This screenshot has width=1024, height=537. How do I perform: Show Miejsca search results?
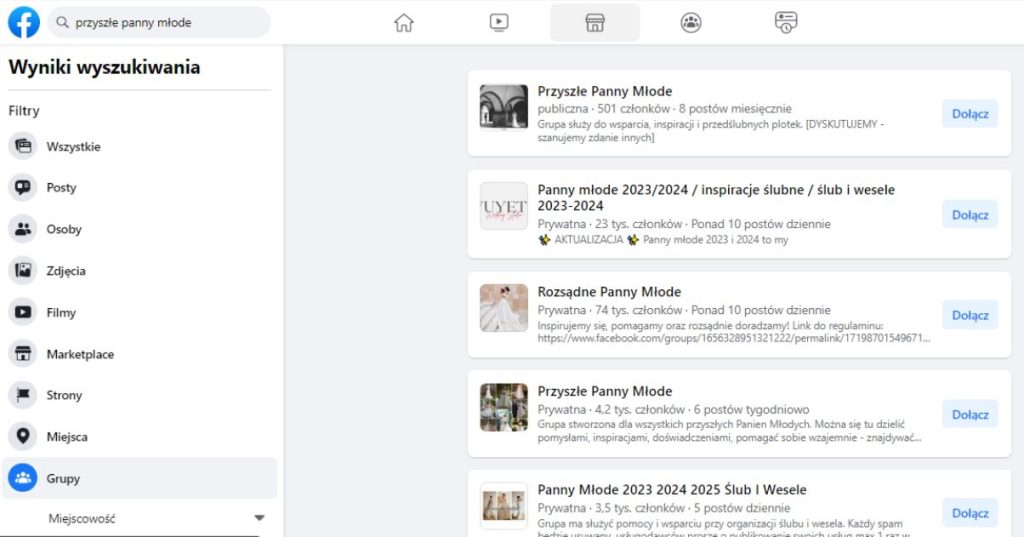pos(67,437)
